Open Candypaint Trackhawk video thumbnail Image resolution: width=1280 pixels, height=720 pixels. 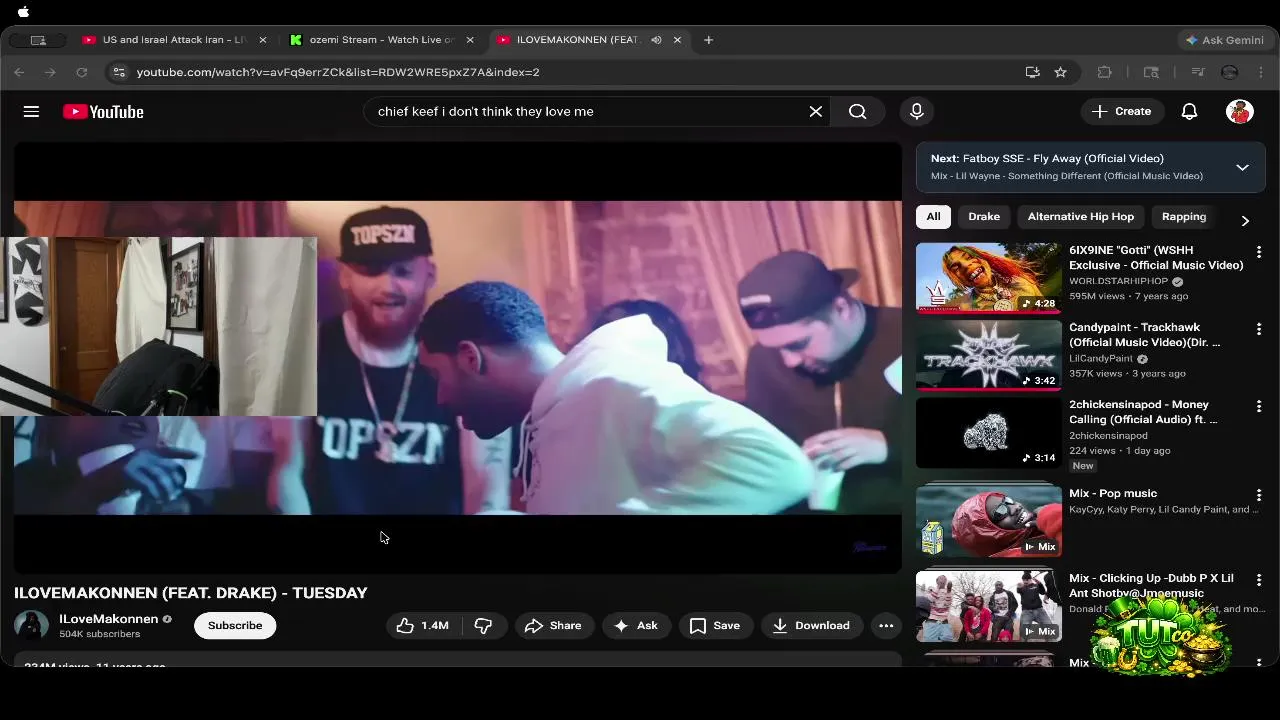(x=989, y=355)
